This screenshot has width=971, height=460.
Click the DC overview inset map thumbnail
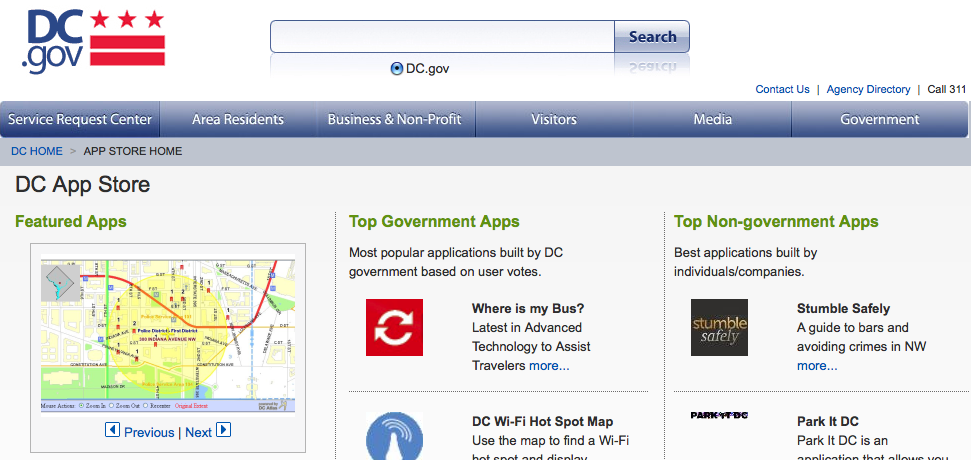[60, 284]
